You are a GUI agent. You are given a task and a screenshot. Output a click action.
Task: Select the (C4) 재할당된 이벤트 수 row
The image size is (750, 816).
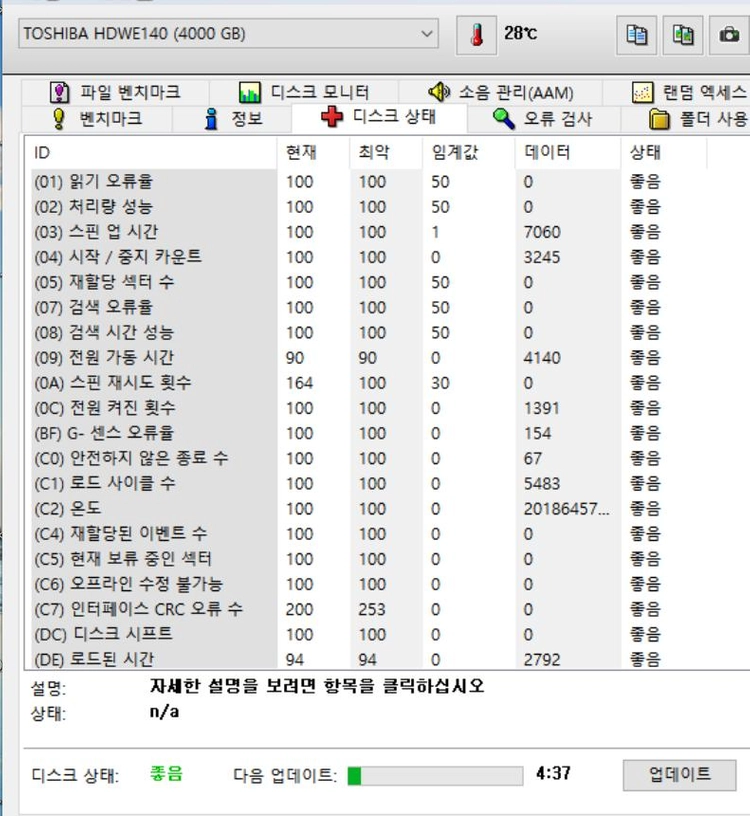point(388,534)
